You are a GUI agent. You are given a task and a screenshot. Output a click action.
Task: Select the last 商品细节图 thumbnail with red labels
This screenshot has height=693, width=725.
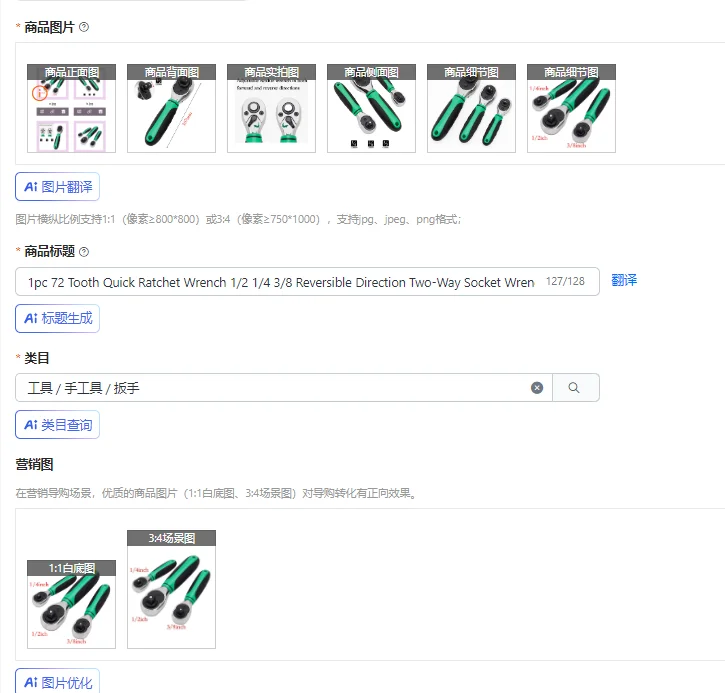pyautogui.click(x=571, y=108)
